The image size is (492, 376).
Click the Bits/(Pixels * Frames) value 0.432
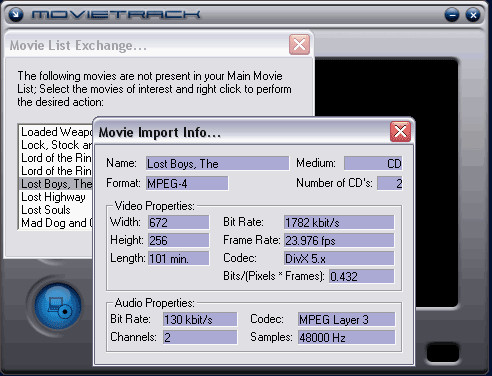362,276
